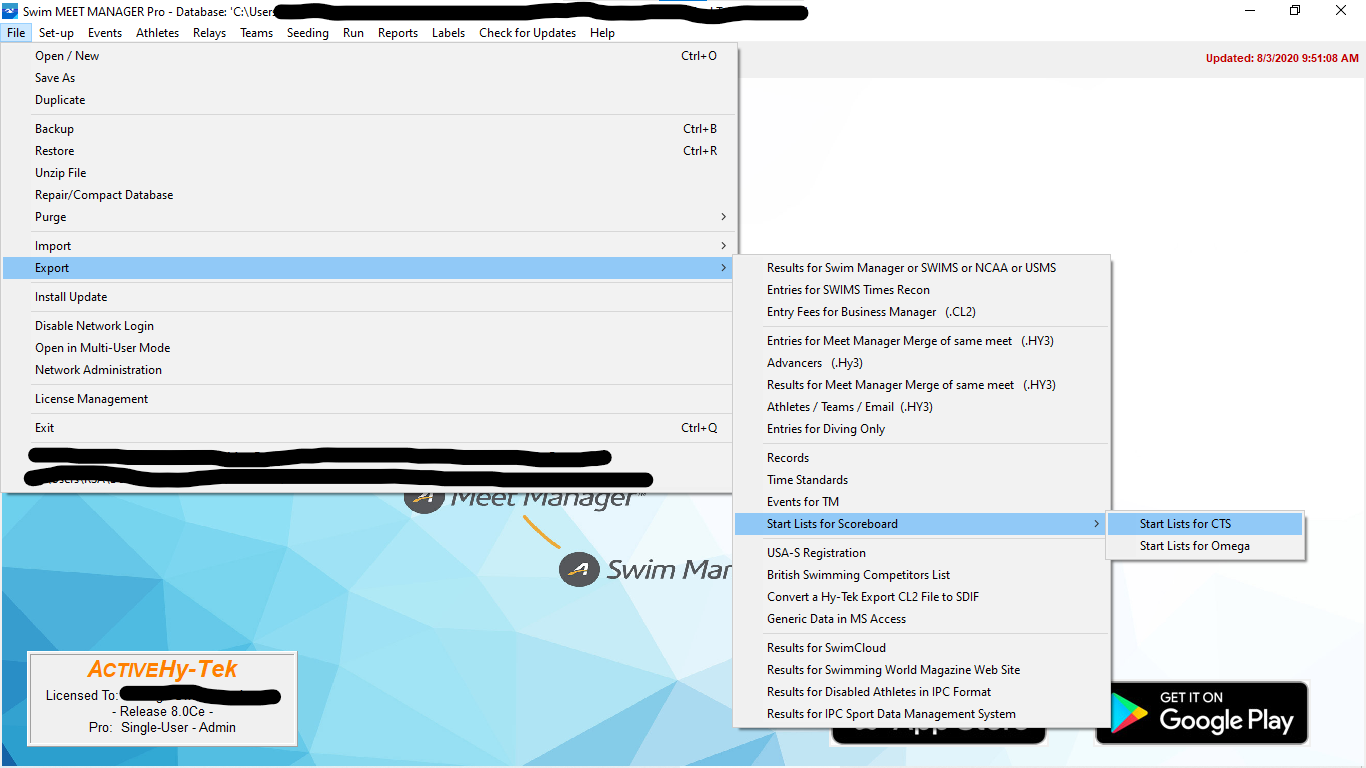Image resolution: width=1366 pixels, height=768 pixels.
Task: Open Network Administration
Action: click(369, 370)
